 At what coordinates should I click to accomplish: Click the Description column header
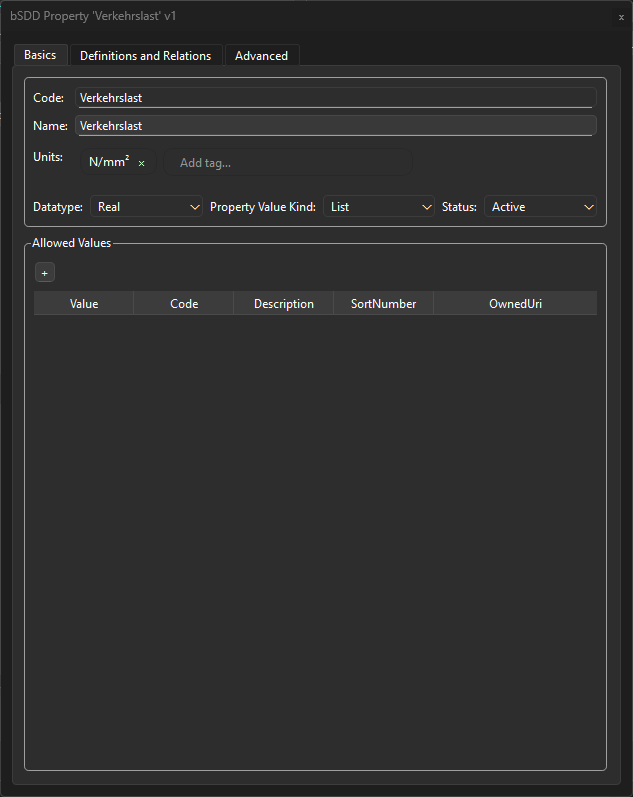point(284,304)
